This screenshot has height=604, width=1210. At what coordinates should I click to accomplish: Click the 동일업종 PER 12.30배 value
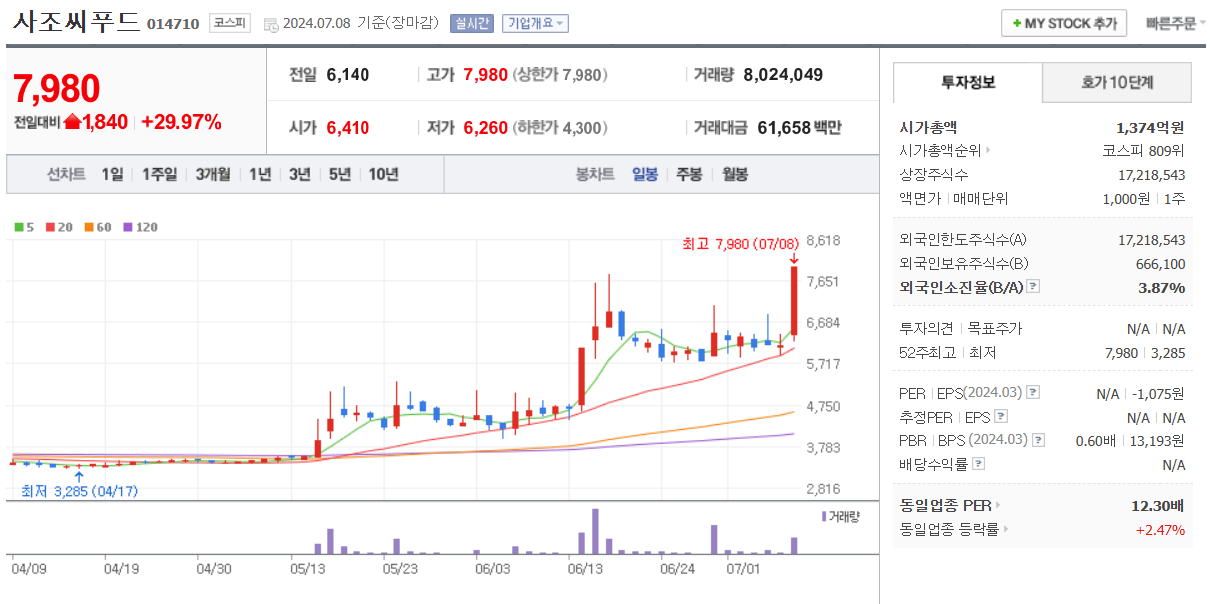(x=1157, y=505)
